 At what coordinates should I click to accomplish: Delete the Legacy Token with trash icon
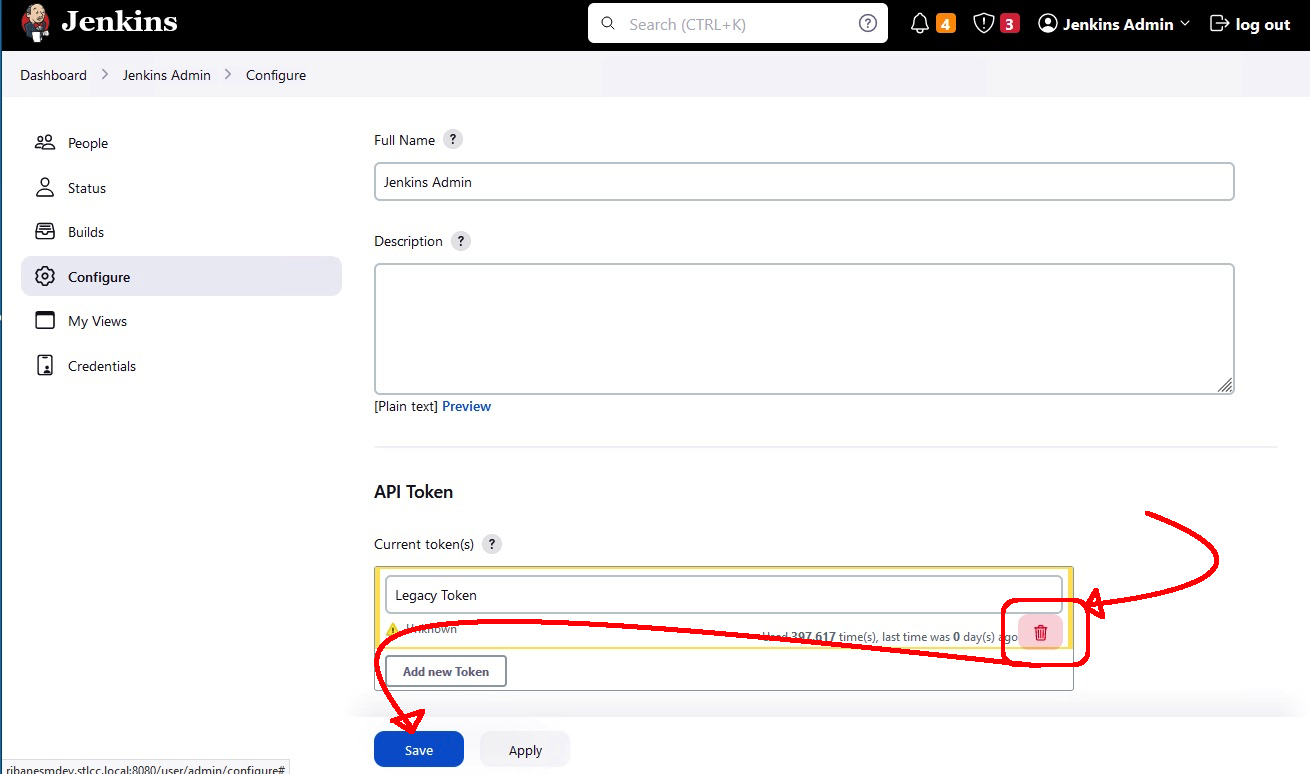pyautogui.click(x=1041, y=632)
